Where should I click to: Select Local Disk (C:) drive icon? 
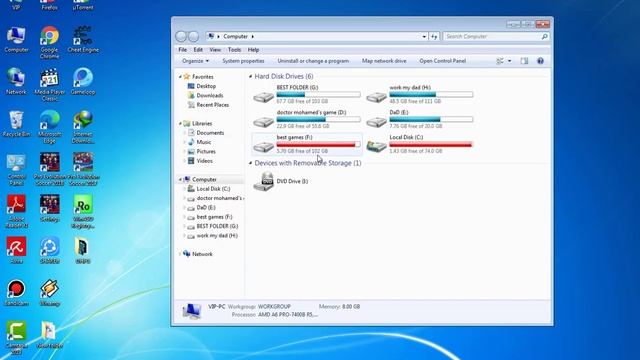click(x=376, y=146)
